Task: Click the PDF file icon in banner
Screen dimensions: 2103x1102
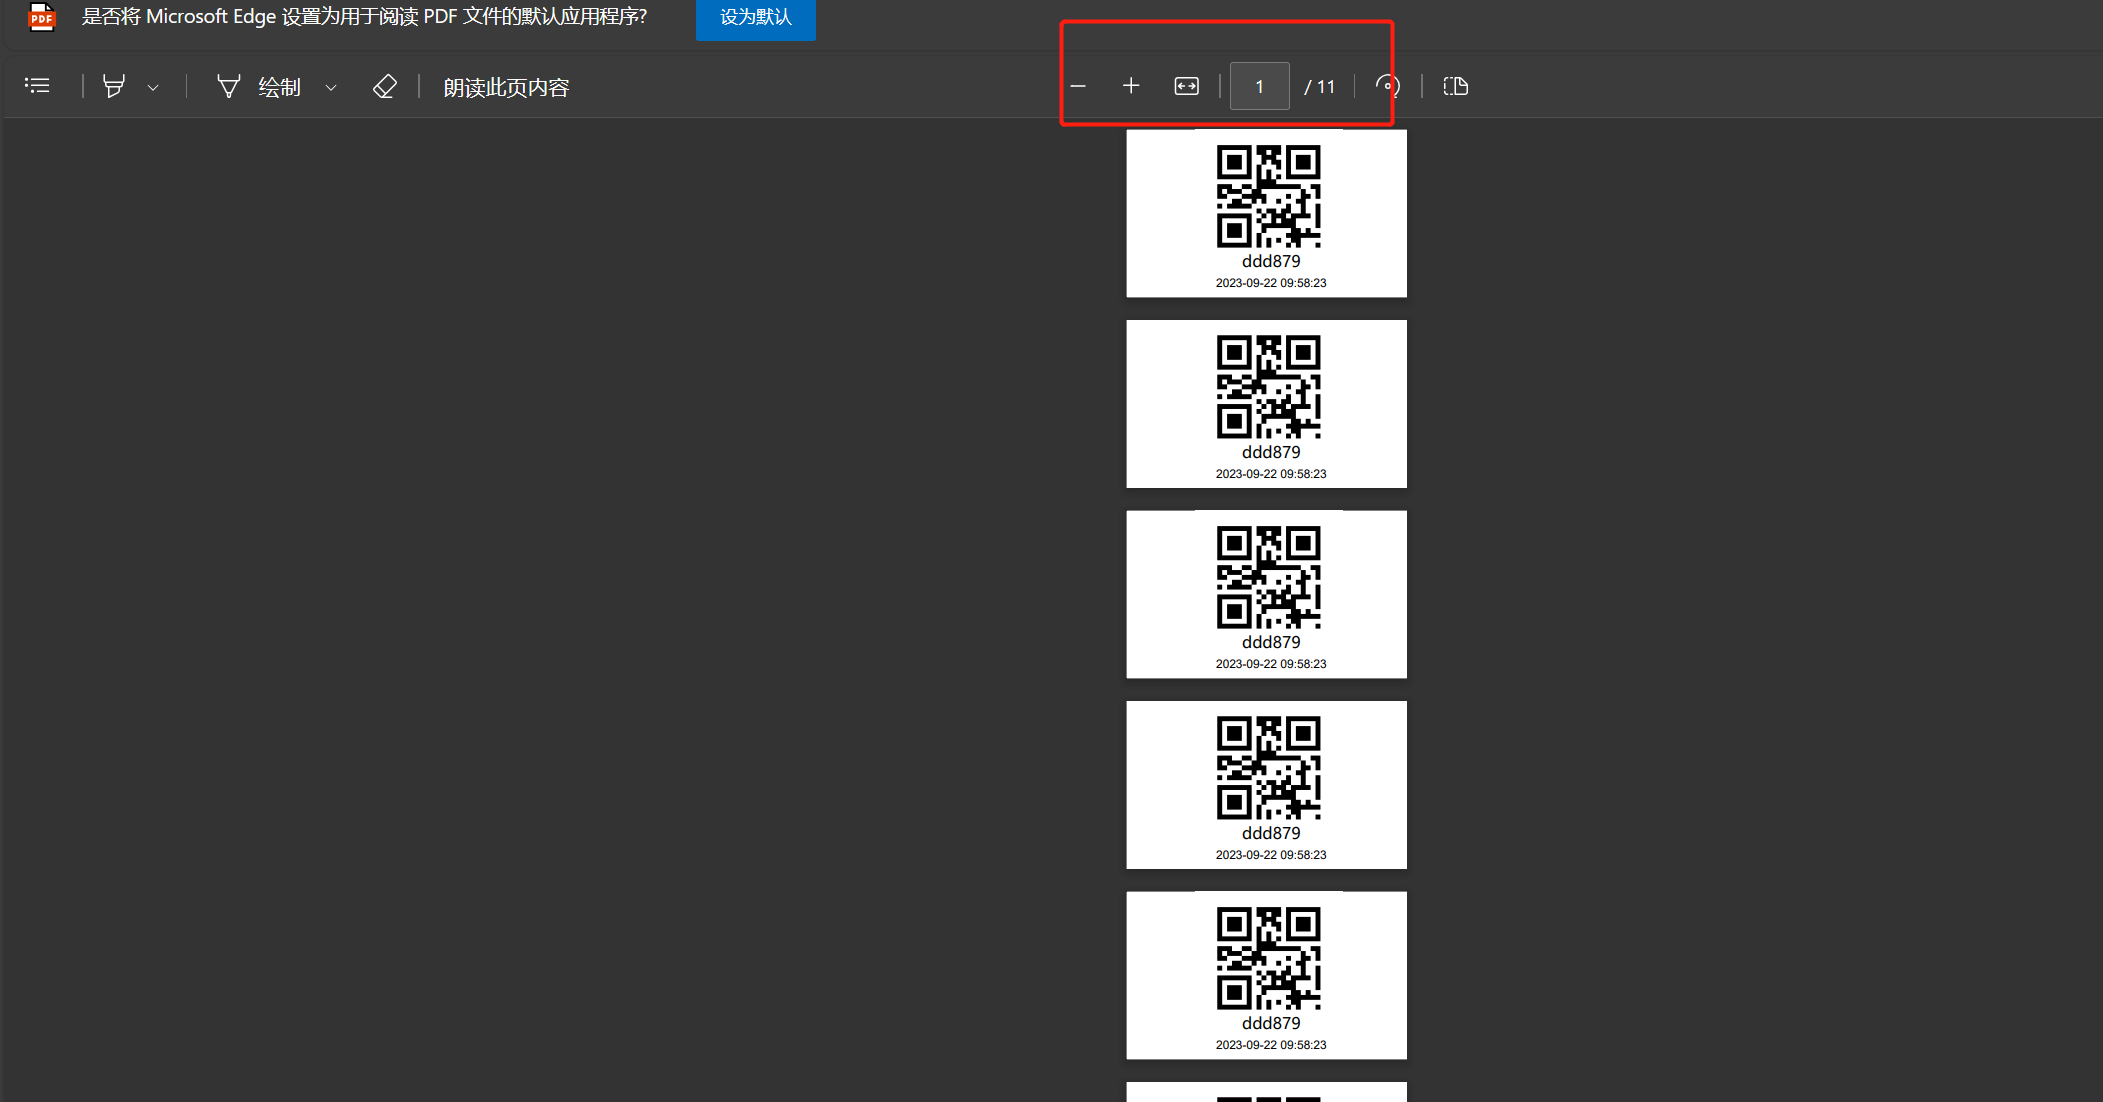Action: pyautogui.click(x=42, y=17)
